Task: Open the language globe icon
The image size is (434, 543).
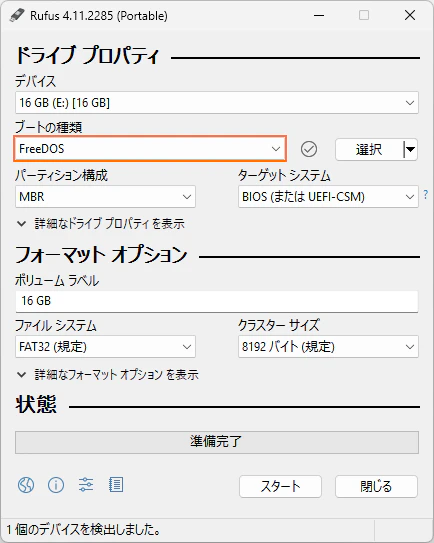Action: click(x=26, y=485)
